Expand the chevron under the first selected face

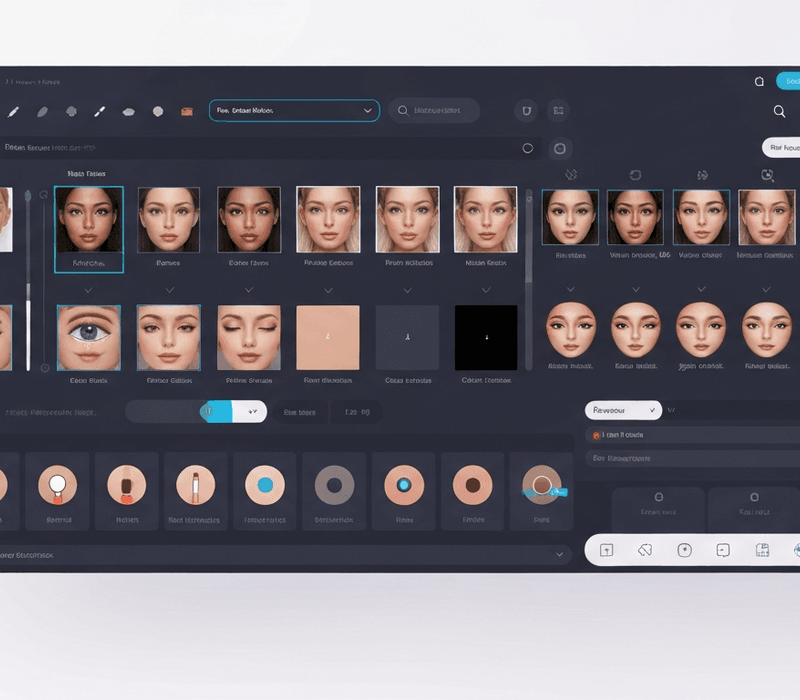[x=88, y=290]
